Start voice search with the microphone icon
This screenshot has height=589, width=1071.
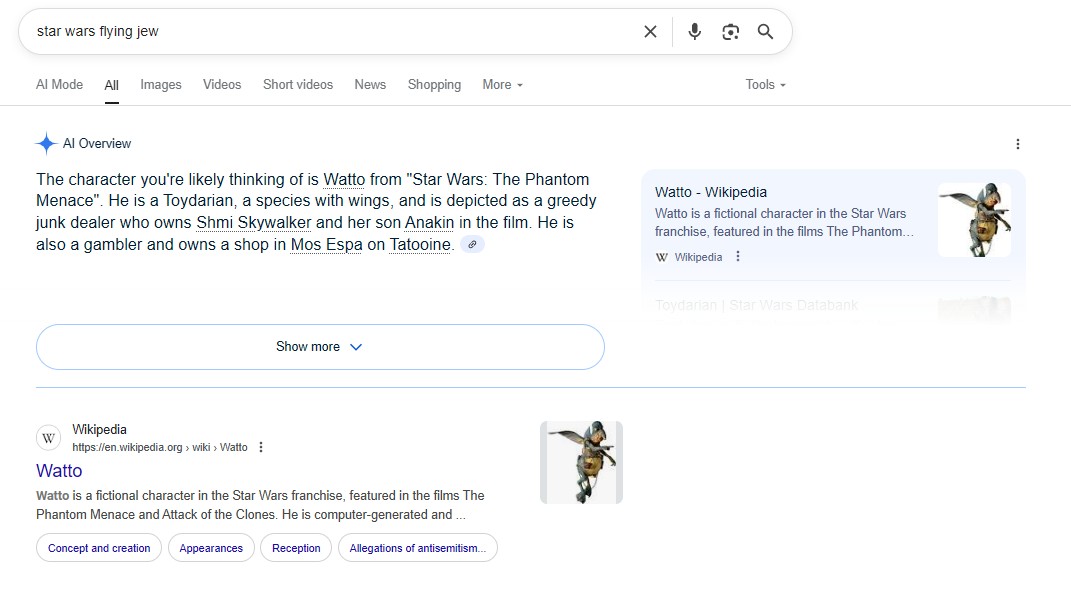(695, 31)
